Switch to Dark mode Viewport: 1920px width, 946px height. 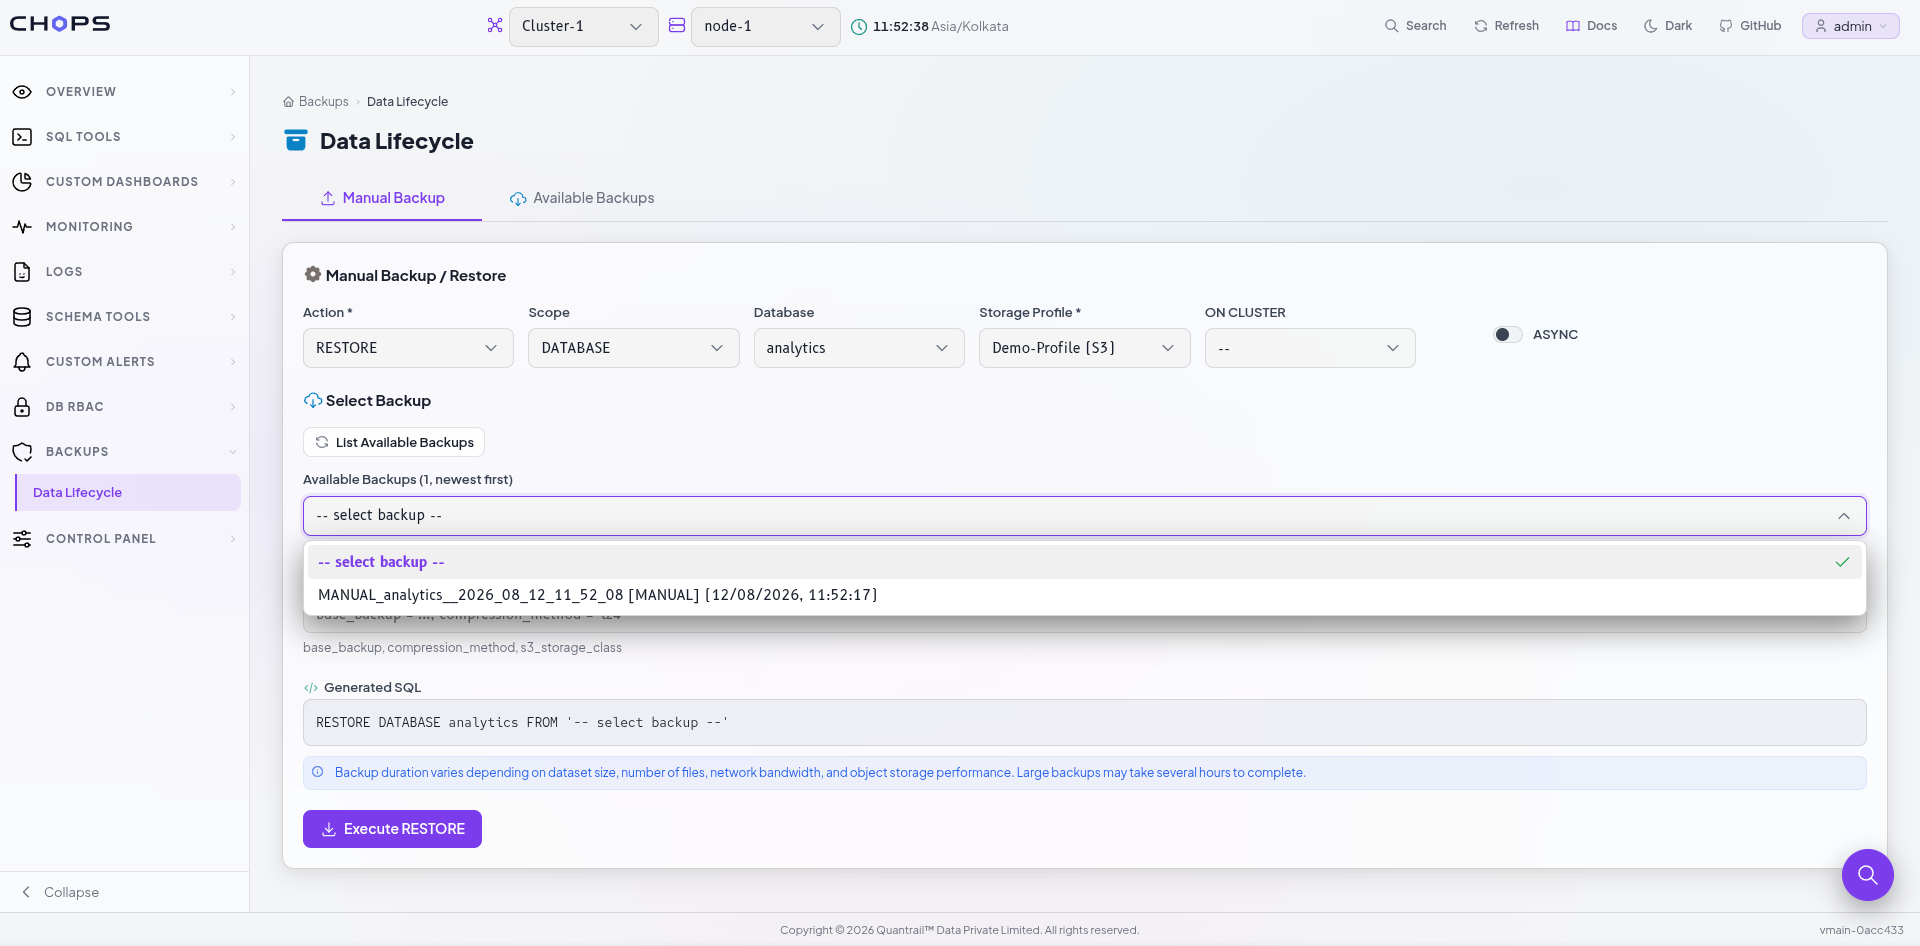point(1668,26)
